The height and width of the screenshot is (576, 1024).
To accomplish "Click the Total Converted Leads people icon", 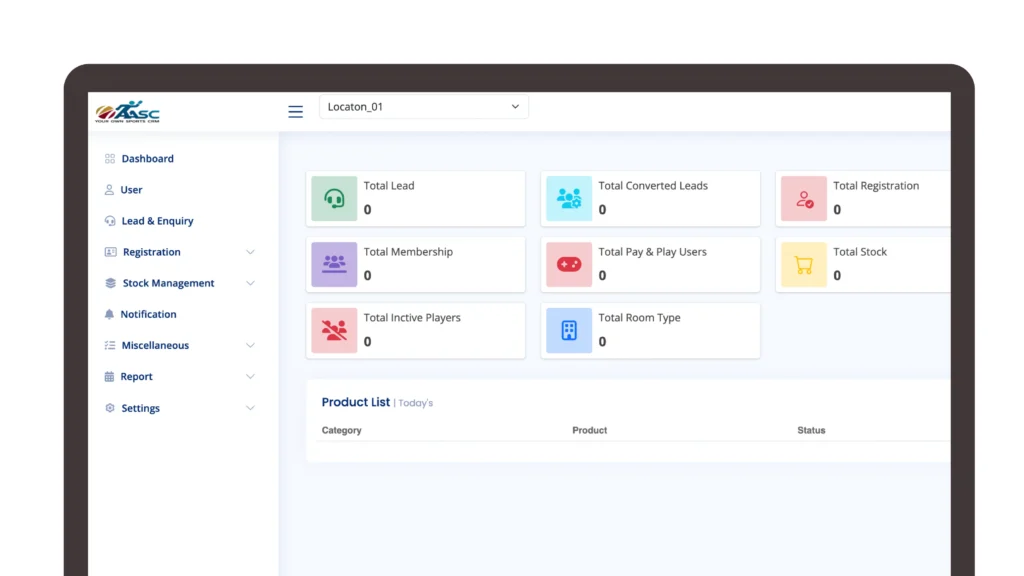I will (x=569, y=198).
